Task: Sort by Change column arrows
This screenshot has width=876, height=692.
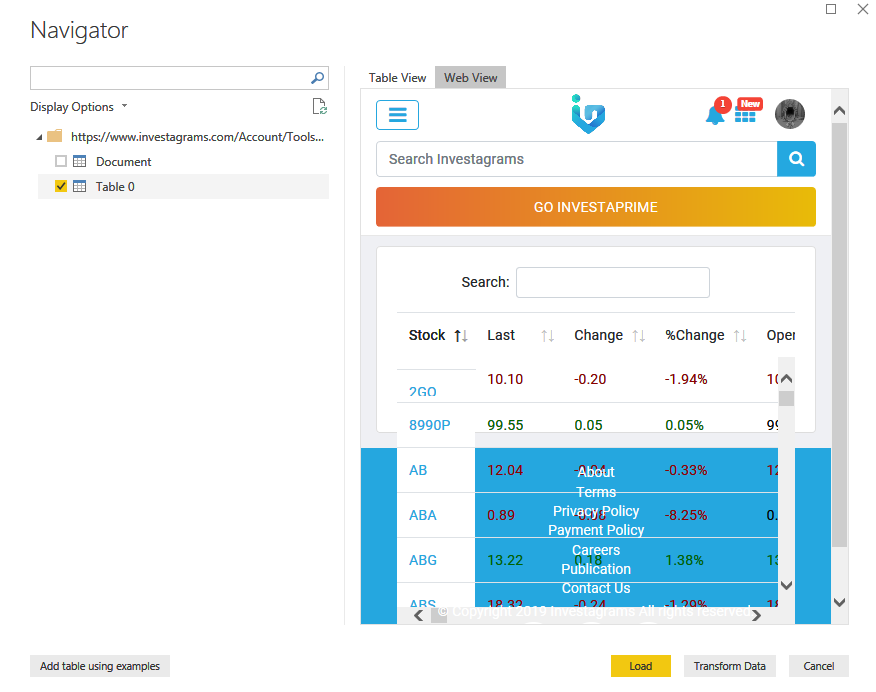Action: (x=639, y=336)
